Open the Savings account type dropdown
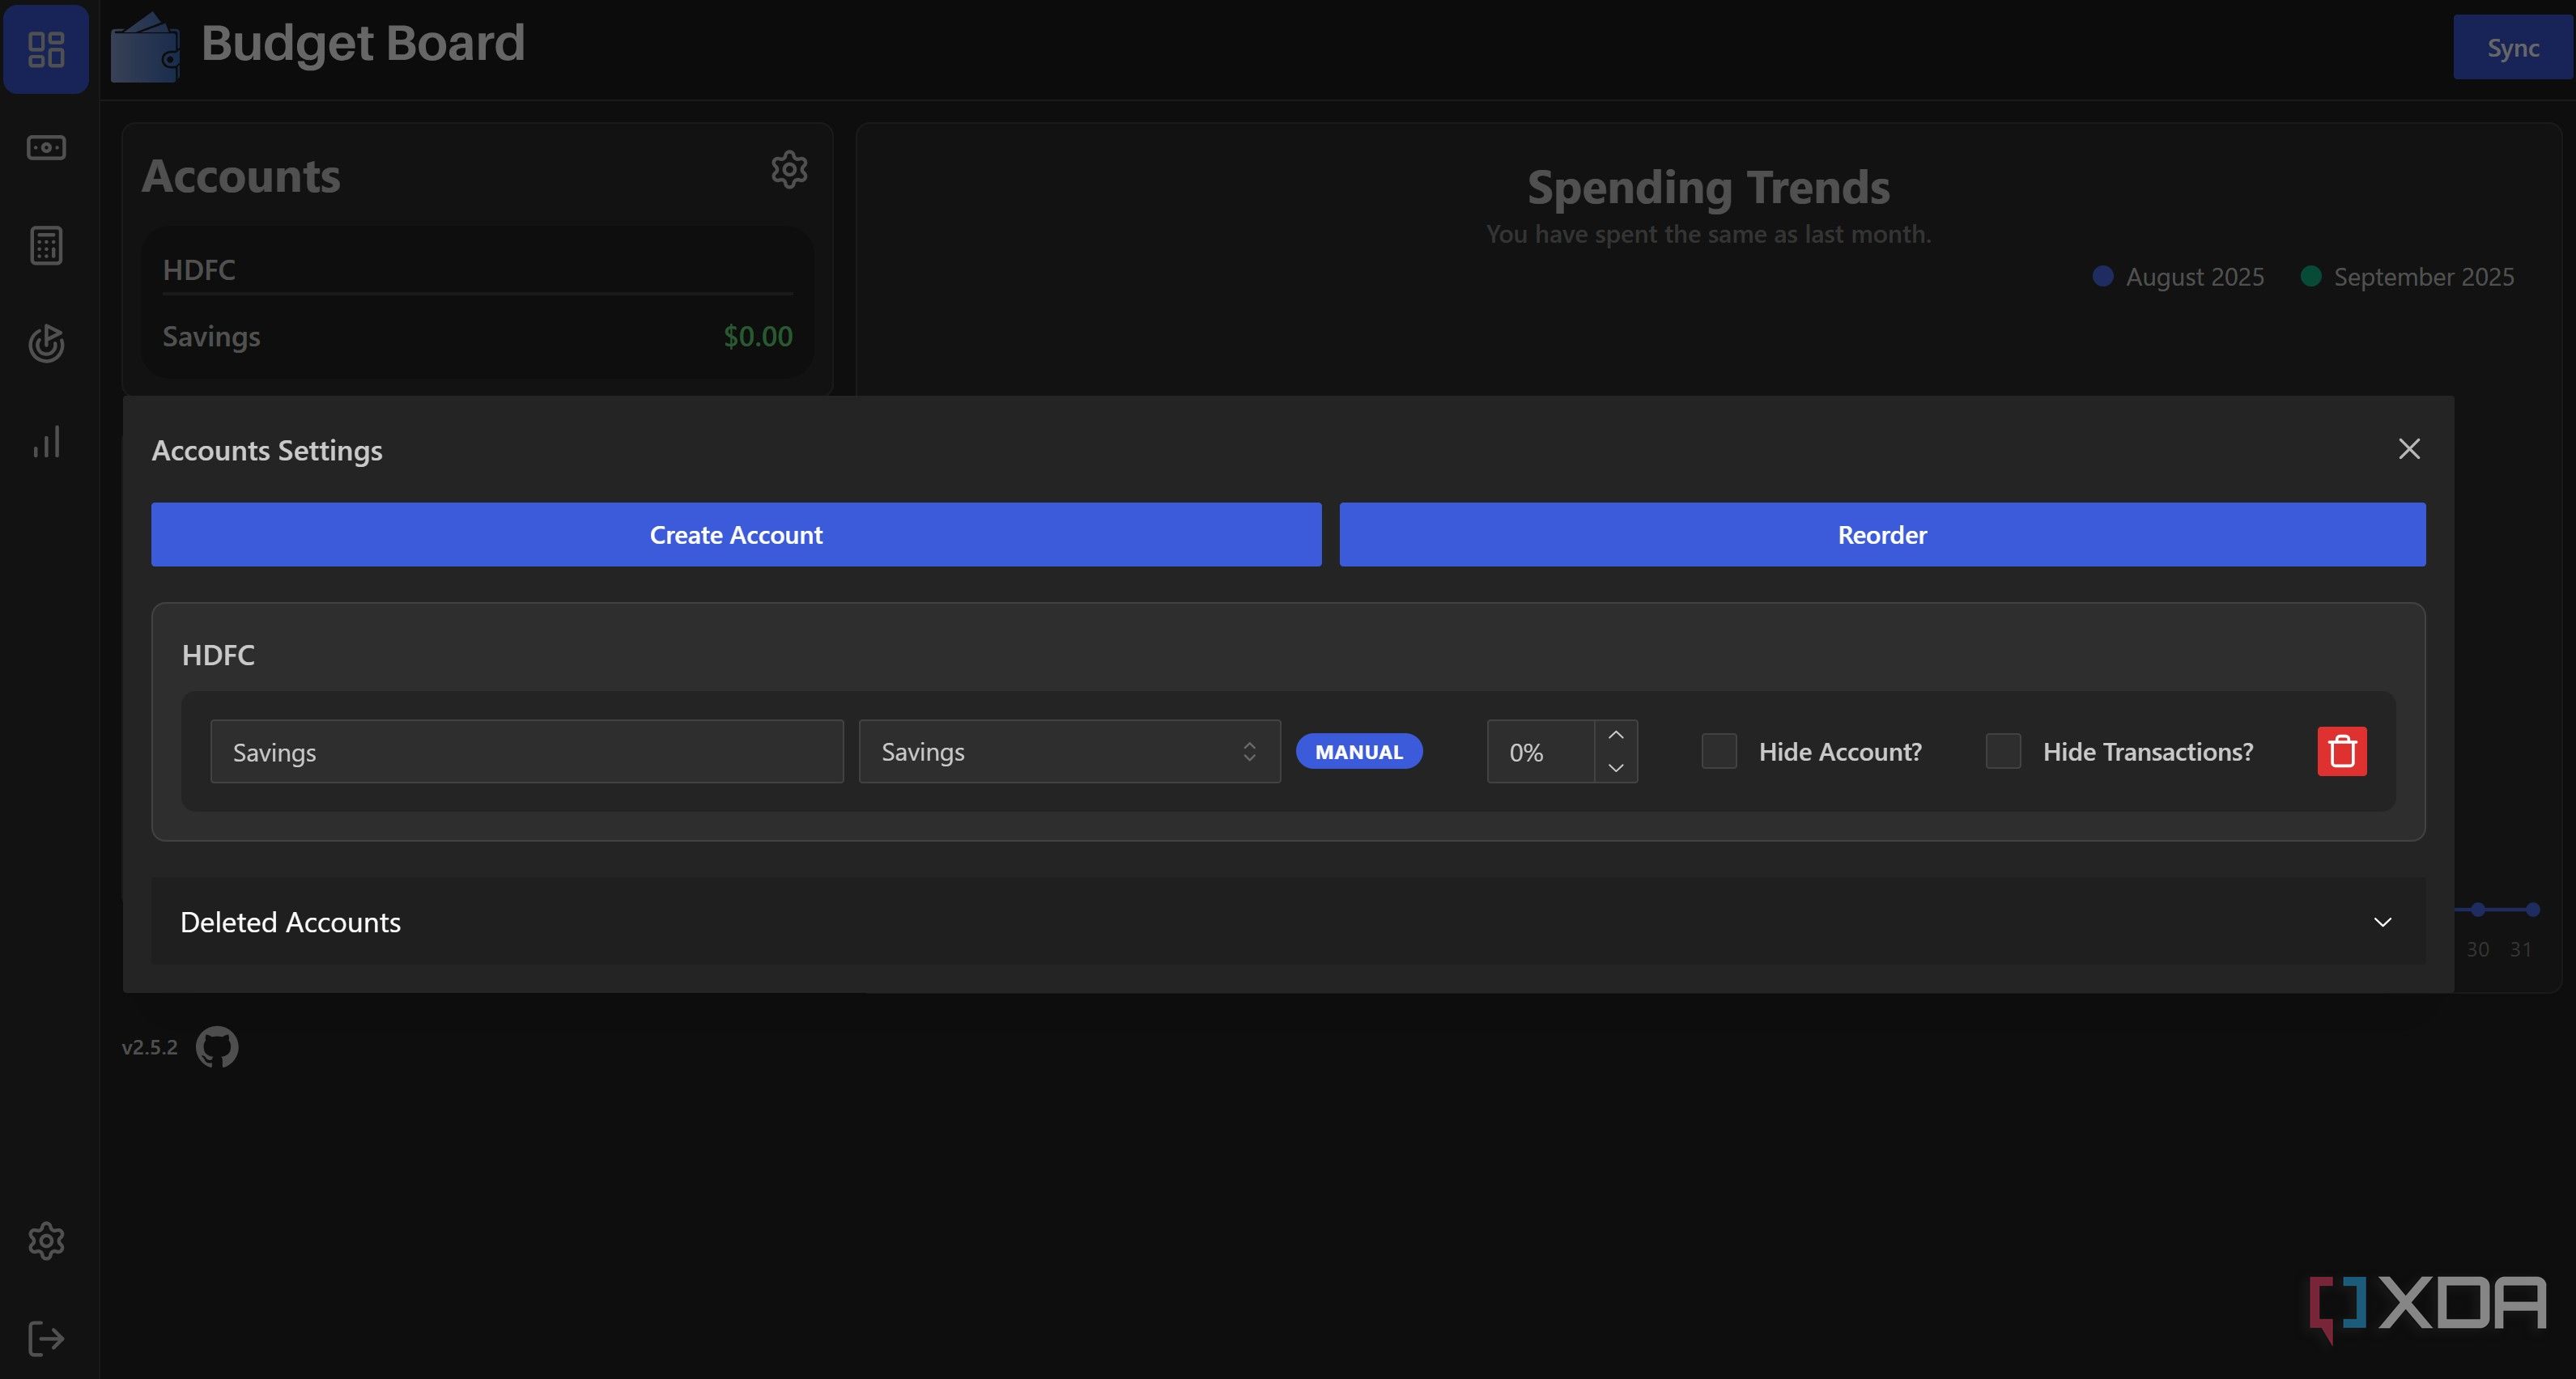This screenshot has width=2576, height=1379. [x=1069, y=751]
